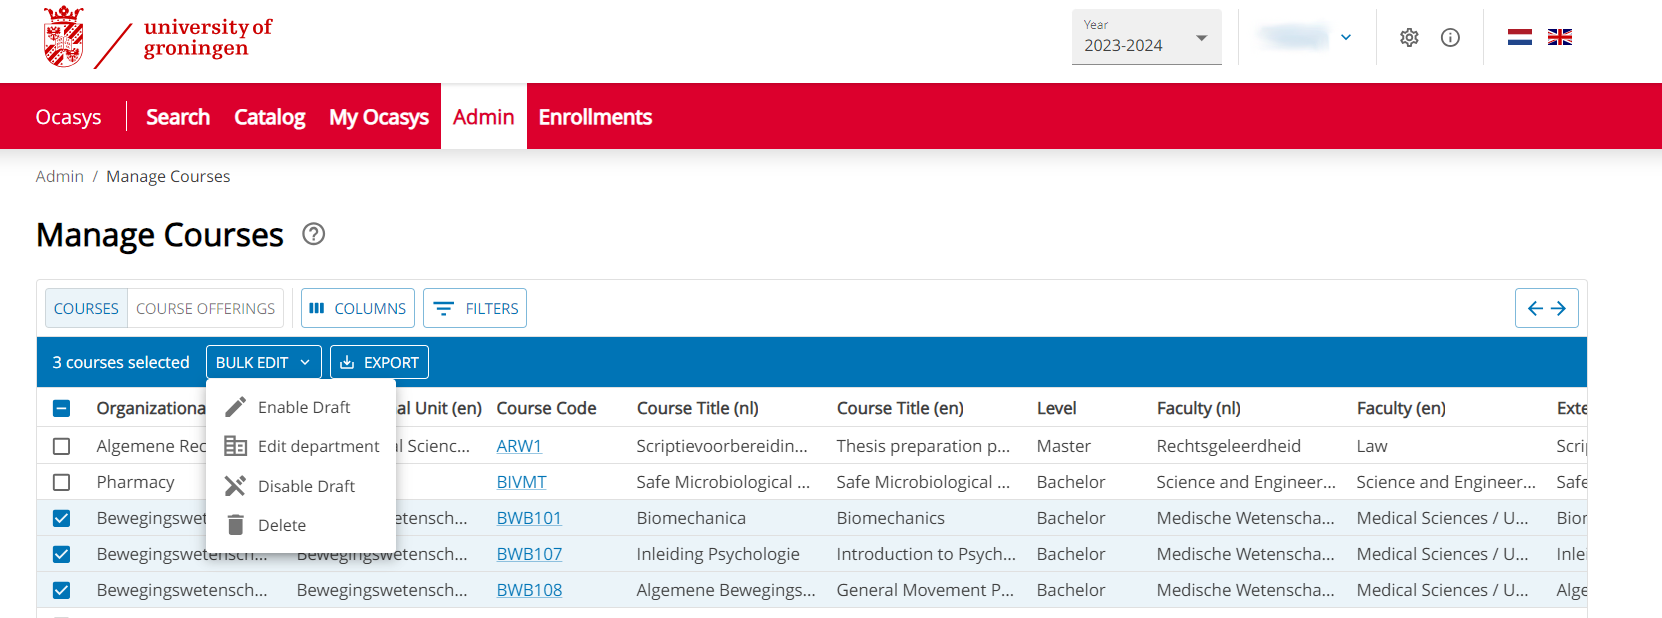Click help icon beside Manage Courses
Viewport: 1662px width, 618px height.
tap(313, 234)
